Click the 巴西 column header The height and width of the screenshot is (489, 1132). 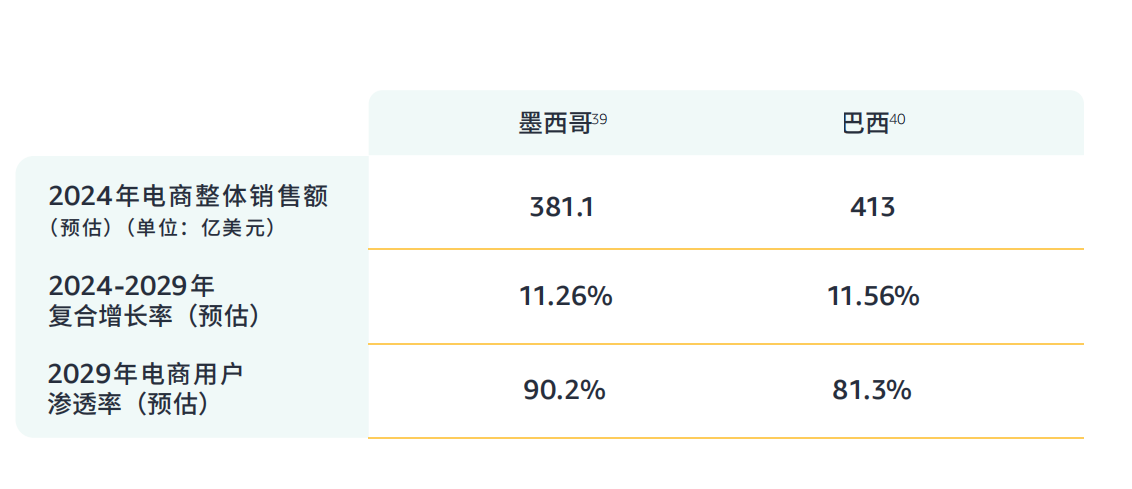click(865, 124)
